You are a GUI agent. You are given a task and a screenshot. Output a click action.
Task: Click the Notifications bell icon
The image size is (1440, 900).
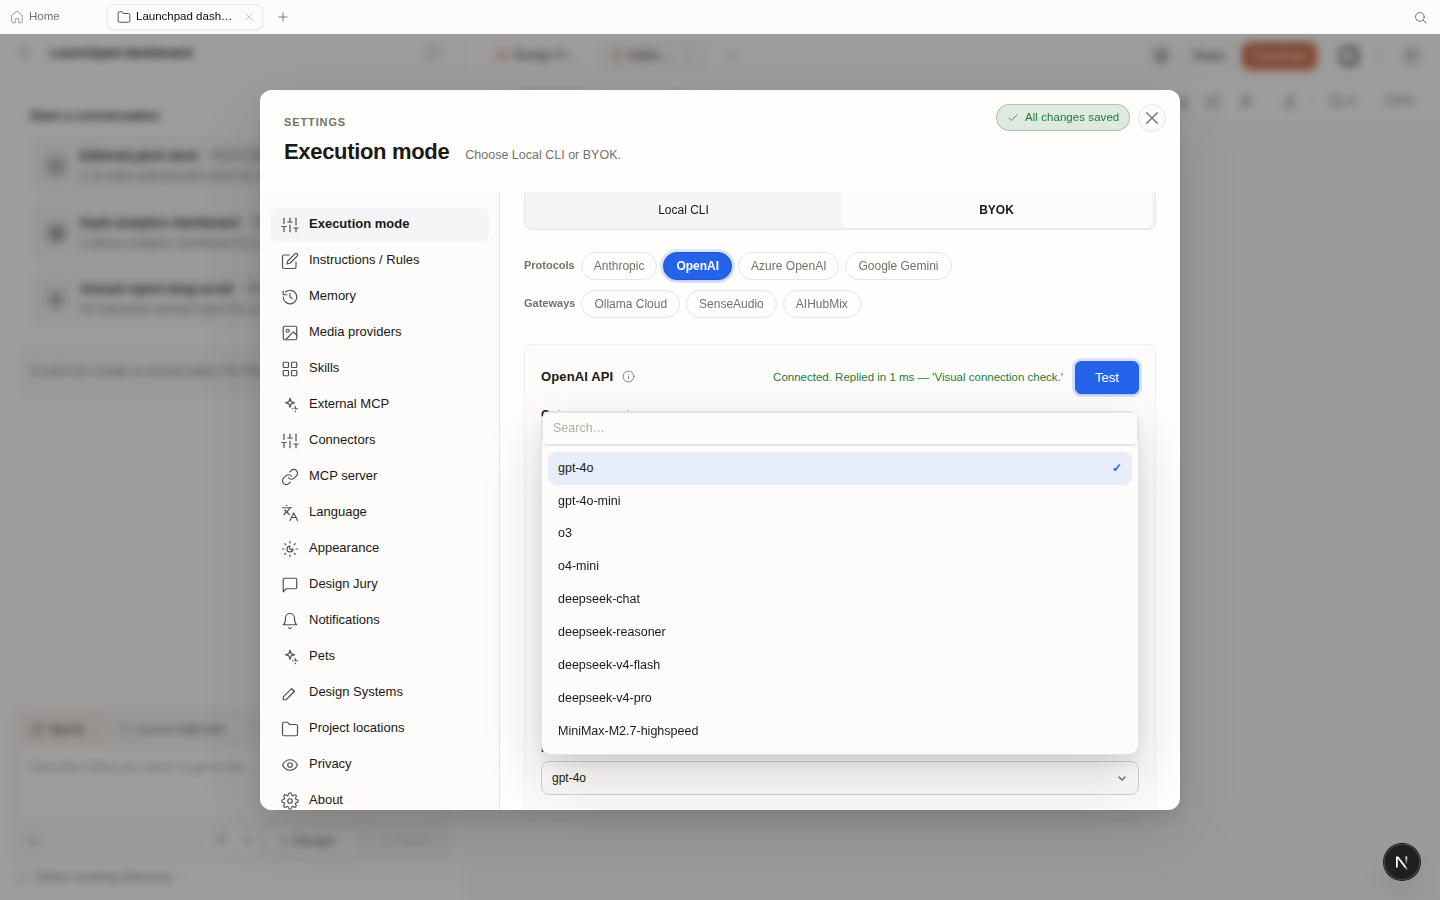click(x=290, y=621)
